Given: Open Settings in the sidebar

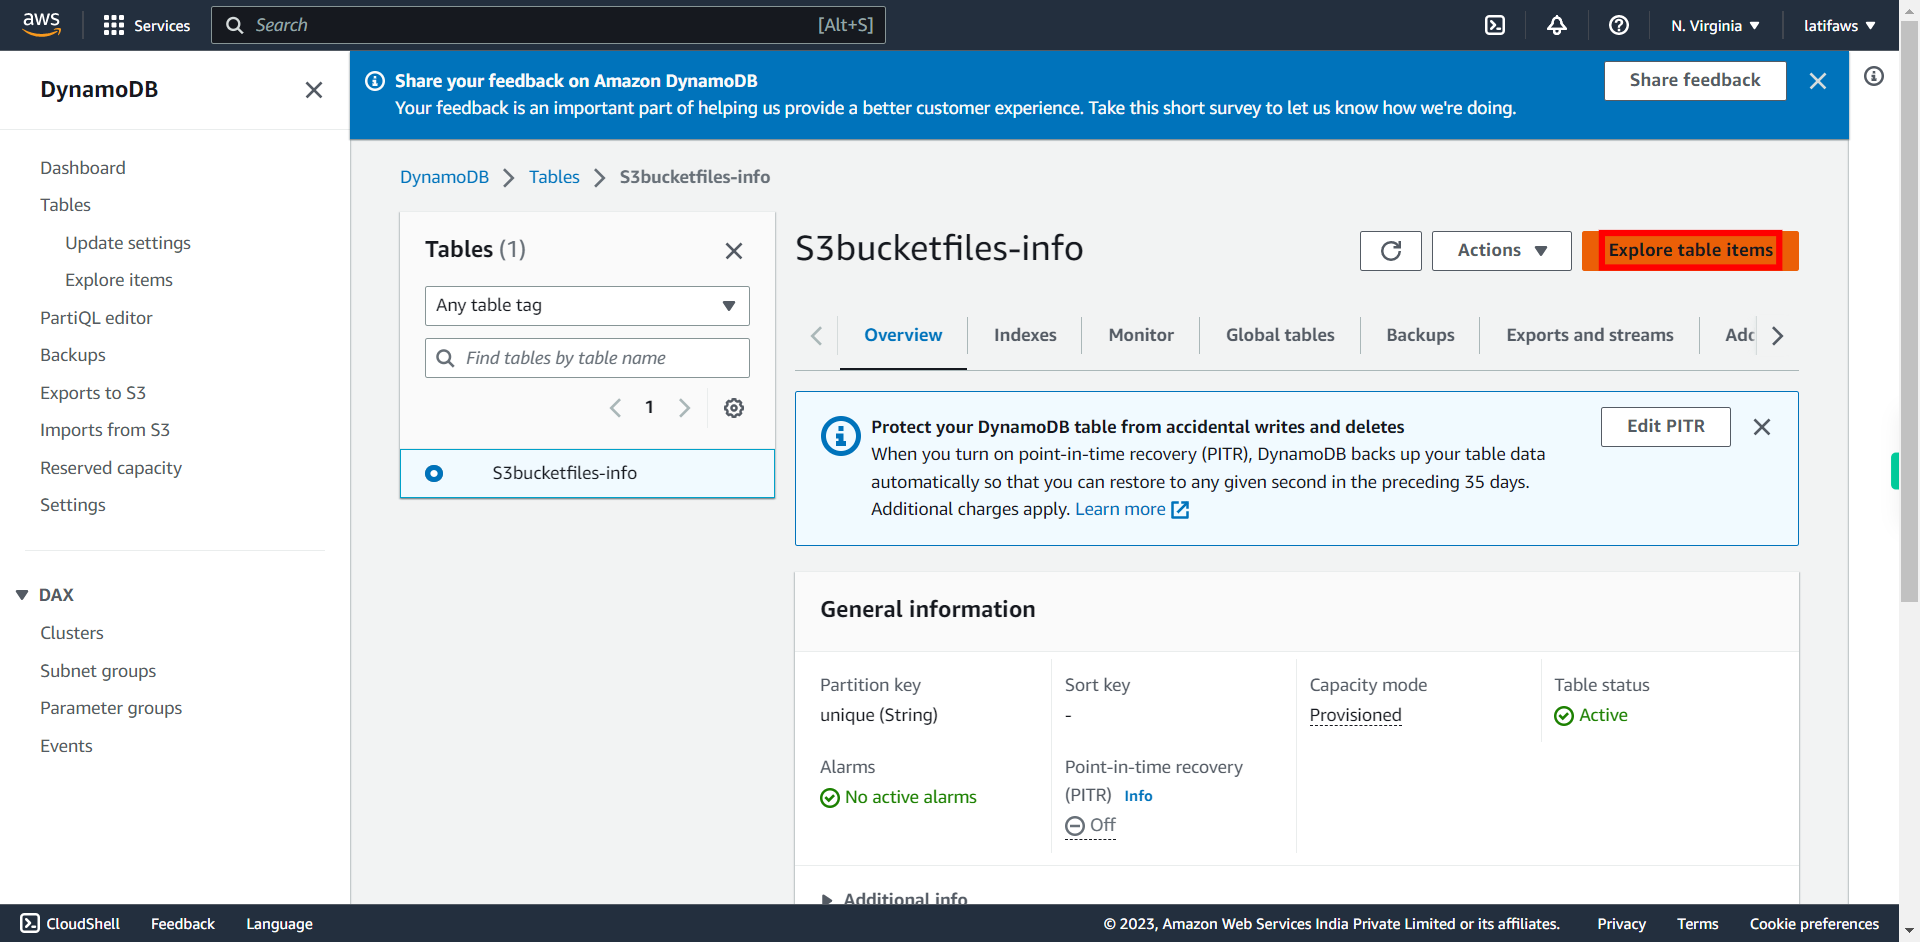Looking at the screenshot, I should 73,505.
